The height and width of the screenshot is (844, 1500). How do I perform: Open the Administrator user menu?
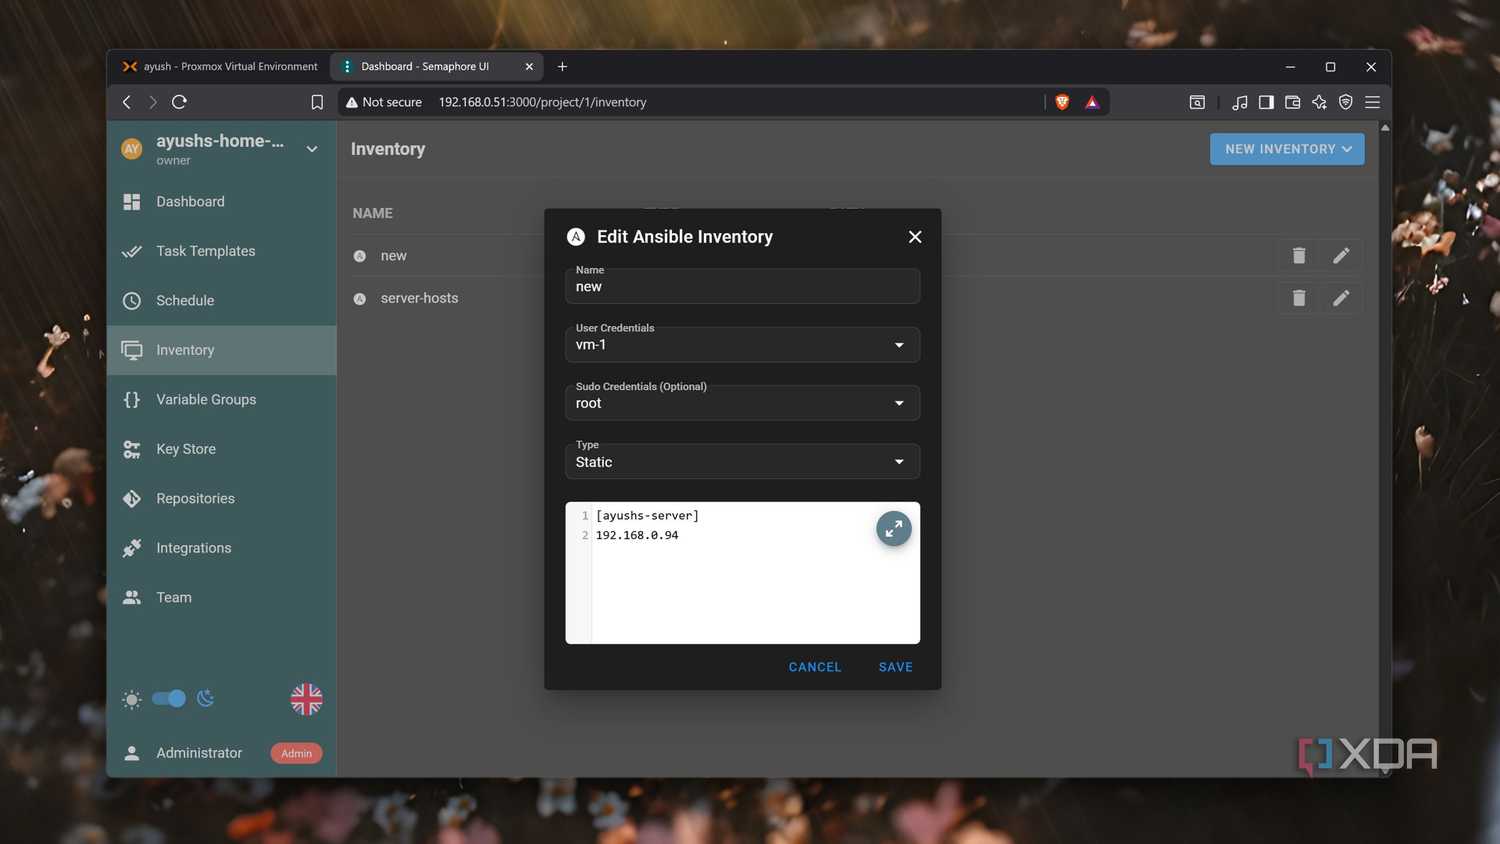[221, 753]
